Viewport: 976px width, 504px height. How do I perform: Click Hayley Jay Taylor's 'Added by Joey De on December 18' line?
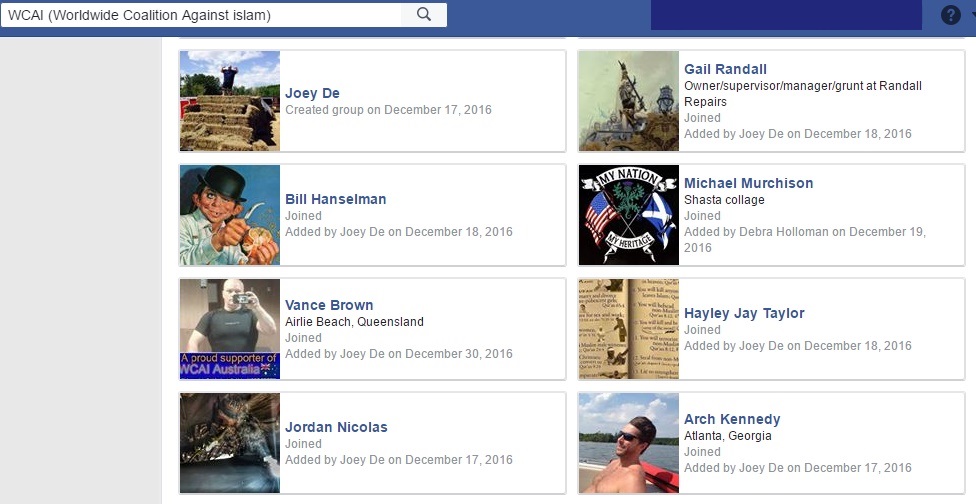pyautogui.click(x=798, y=345)
